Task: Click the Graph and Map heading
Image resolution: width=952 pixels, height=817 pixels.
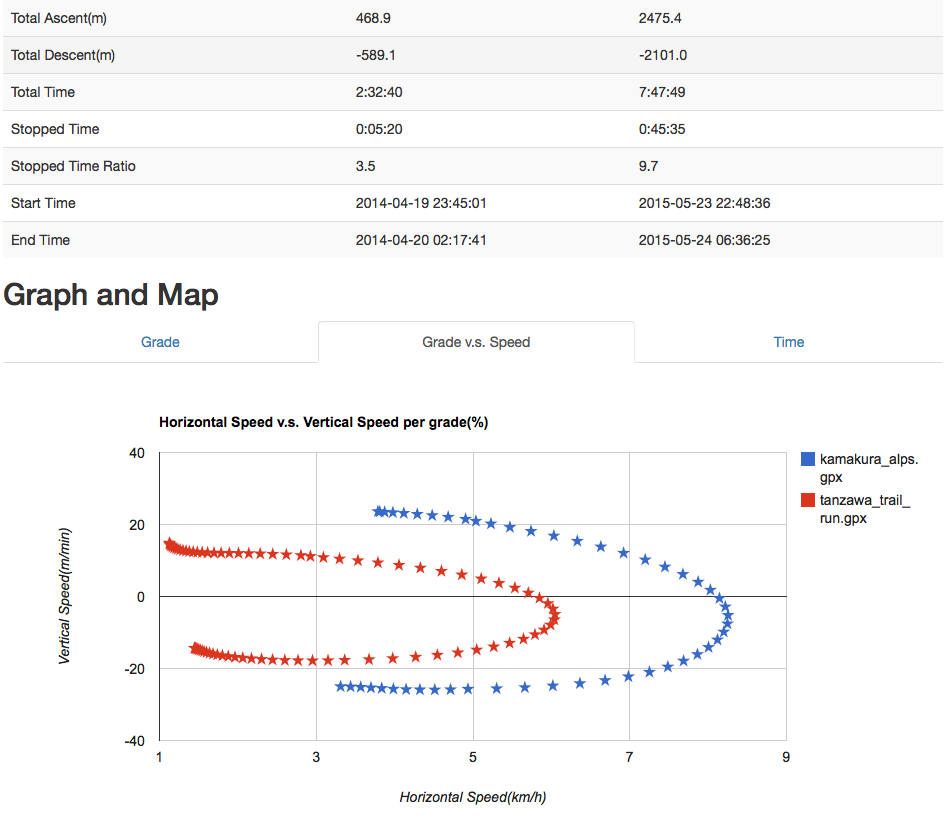Action: 110,295
